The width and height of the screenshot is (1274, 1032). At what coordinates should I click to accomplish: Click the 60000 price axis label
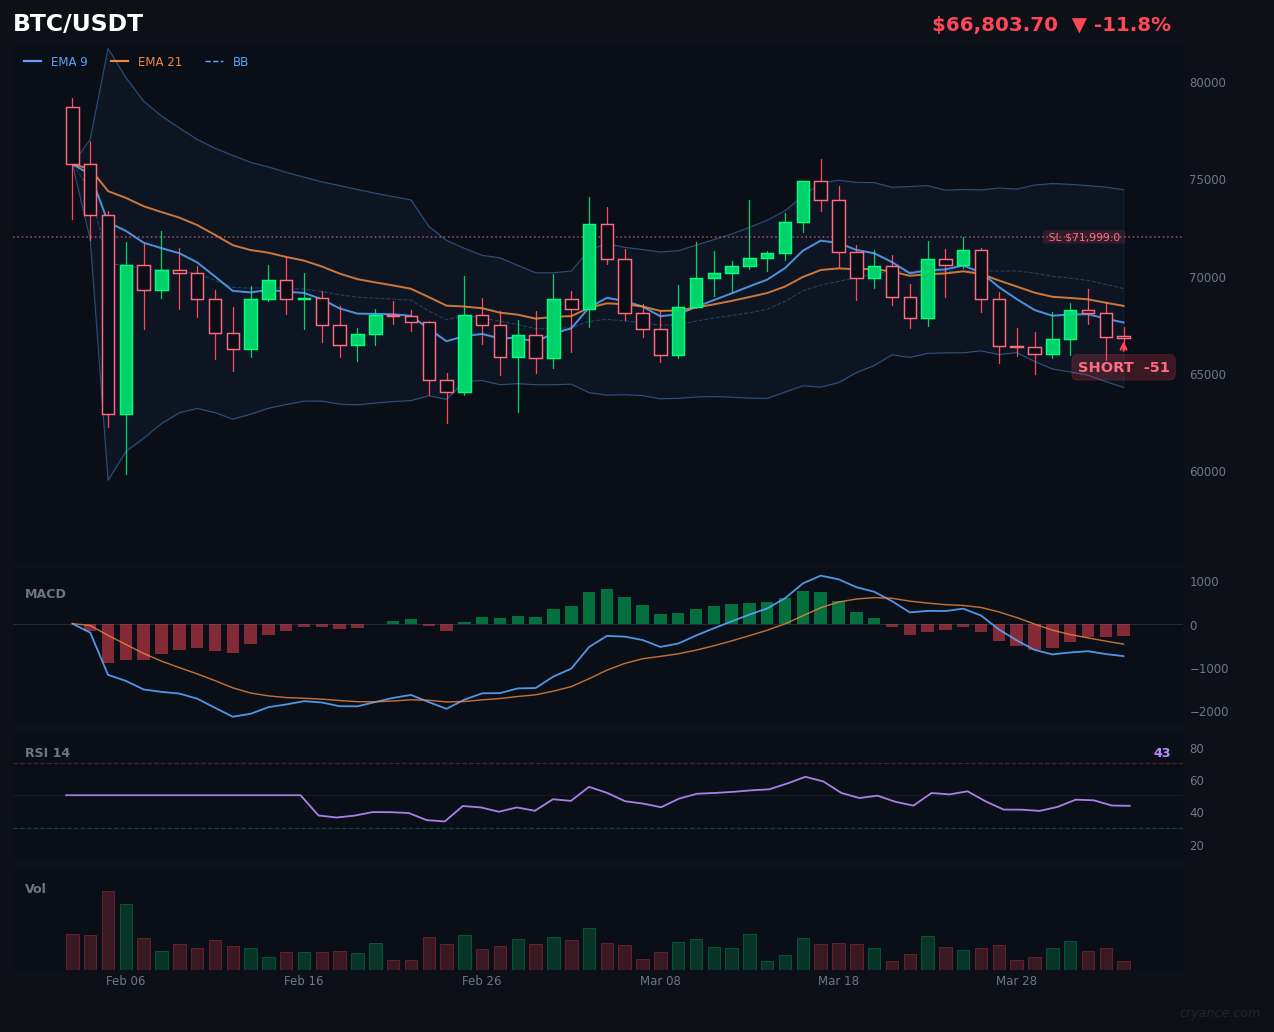coord(1206,472)
